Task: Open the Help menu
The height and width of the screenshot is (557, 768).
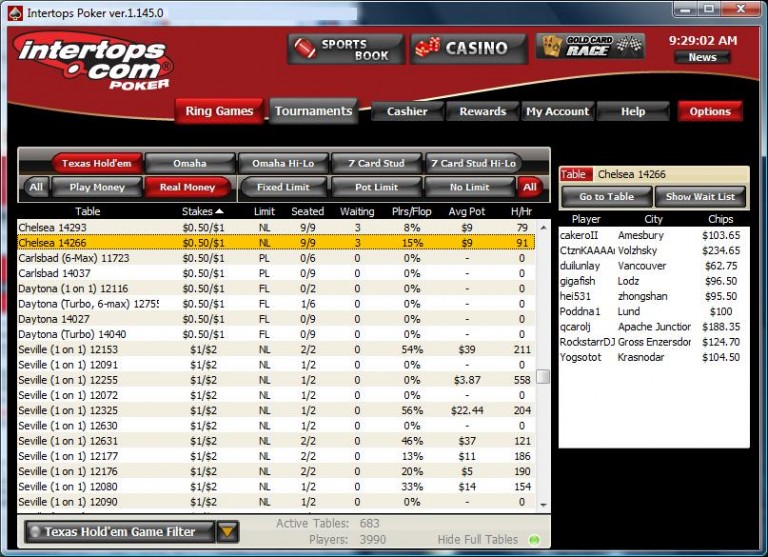Action: coord(633,112)
